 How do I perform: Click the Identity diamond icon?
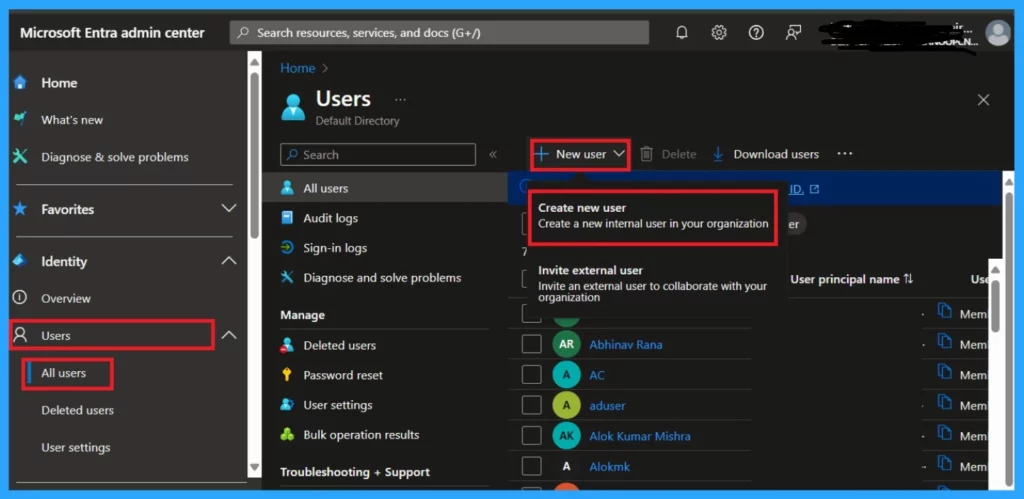(20, 261)
